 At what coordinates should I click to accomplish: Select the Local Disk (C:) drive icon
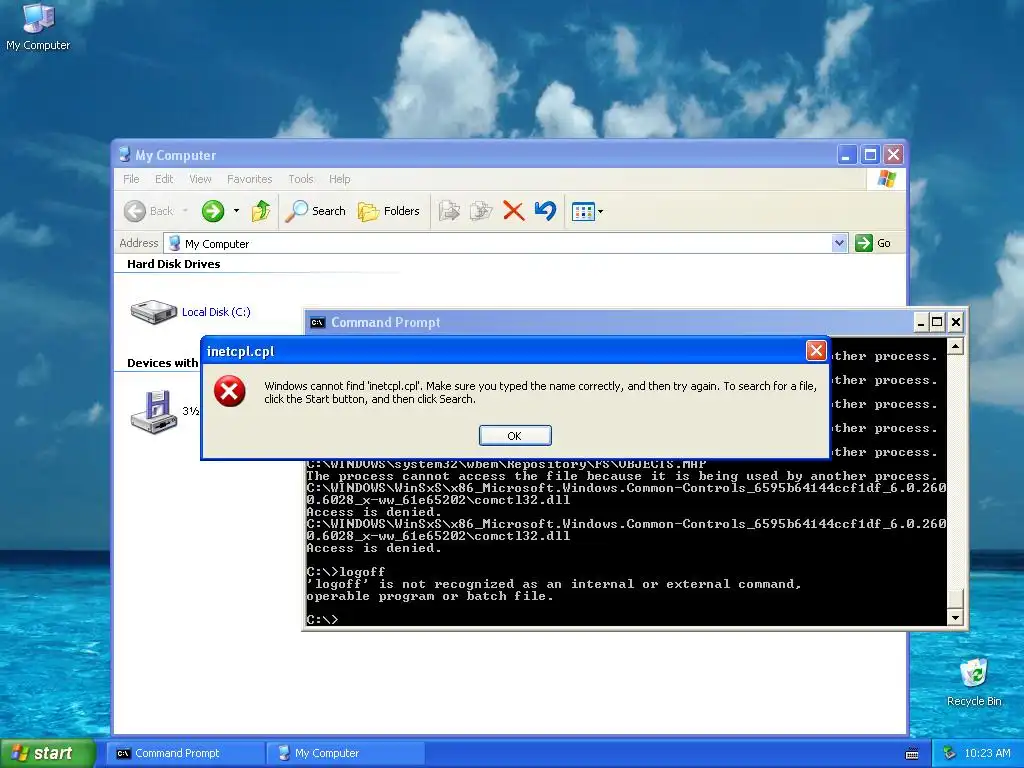(153, 312)
